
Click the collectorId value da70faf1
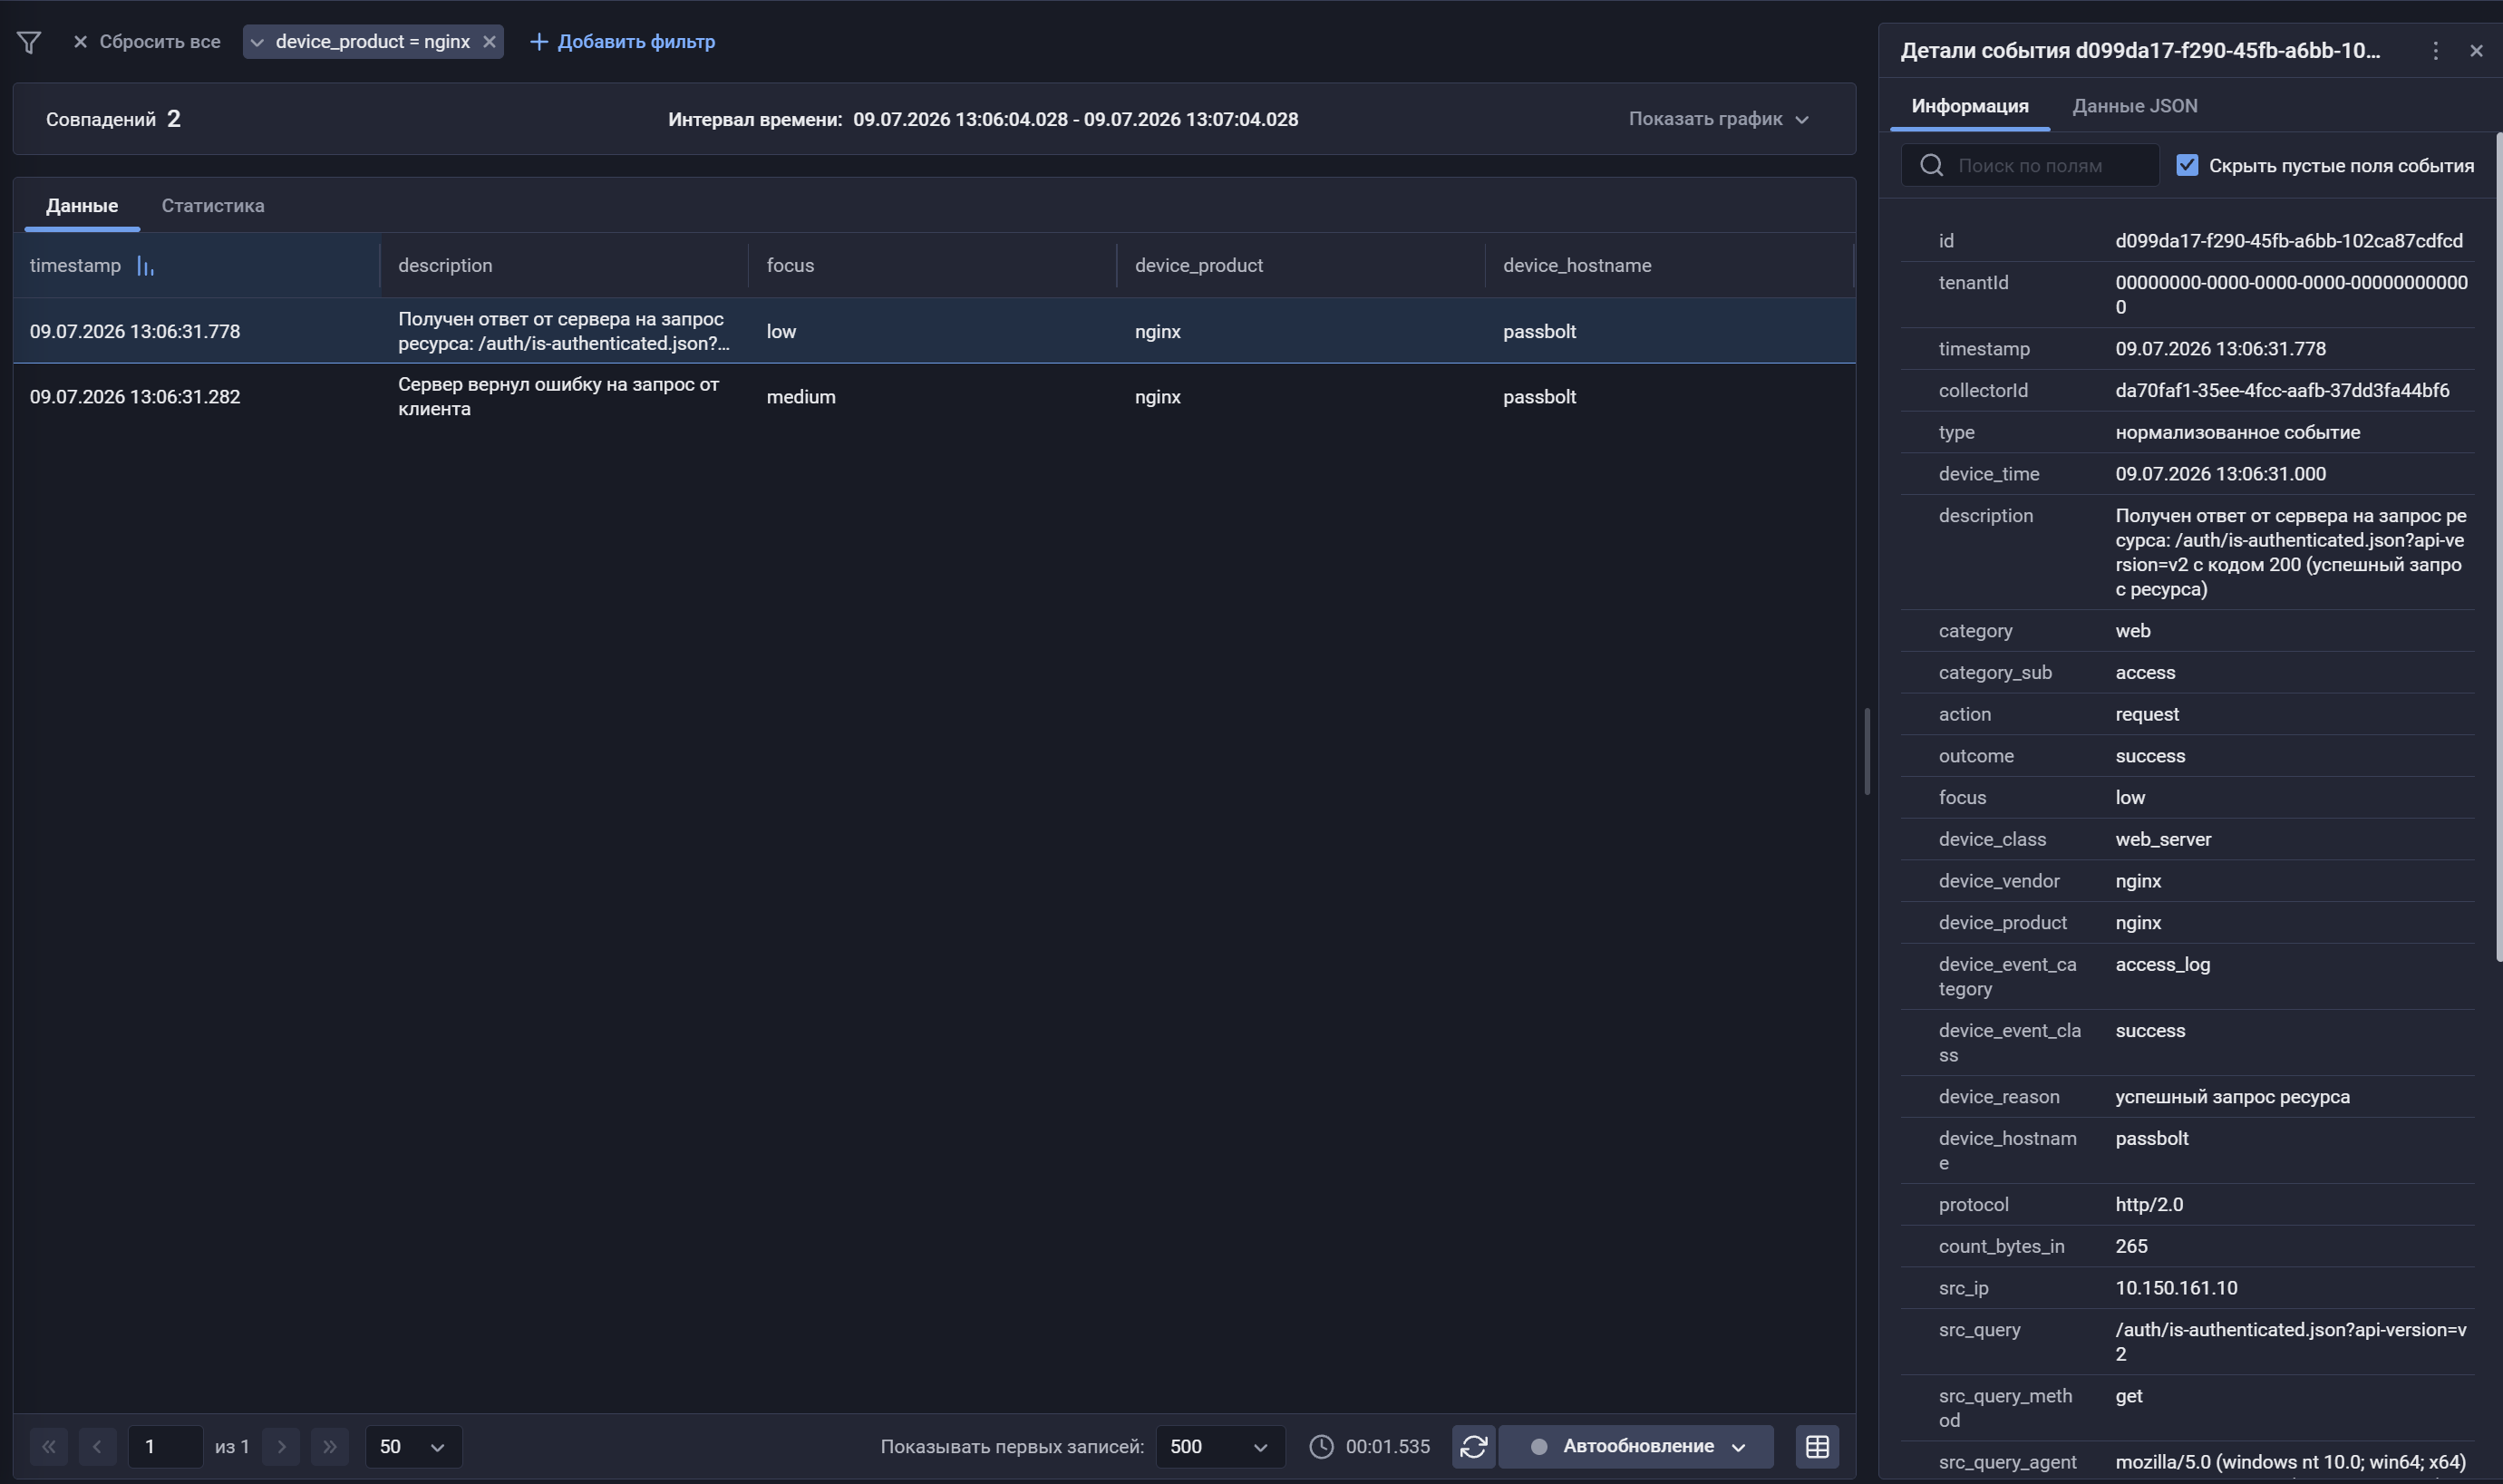click(x=2281, y=391)
